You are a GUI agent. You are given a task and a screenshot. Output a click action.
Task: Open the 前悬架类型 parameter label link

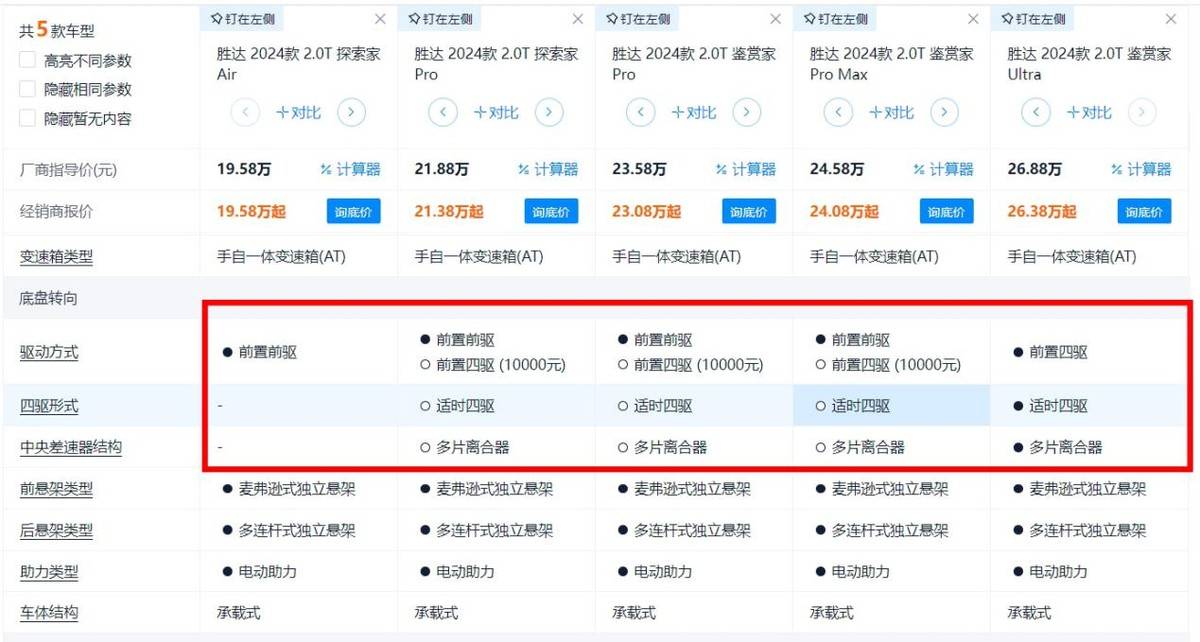coord(56,489)
